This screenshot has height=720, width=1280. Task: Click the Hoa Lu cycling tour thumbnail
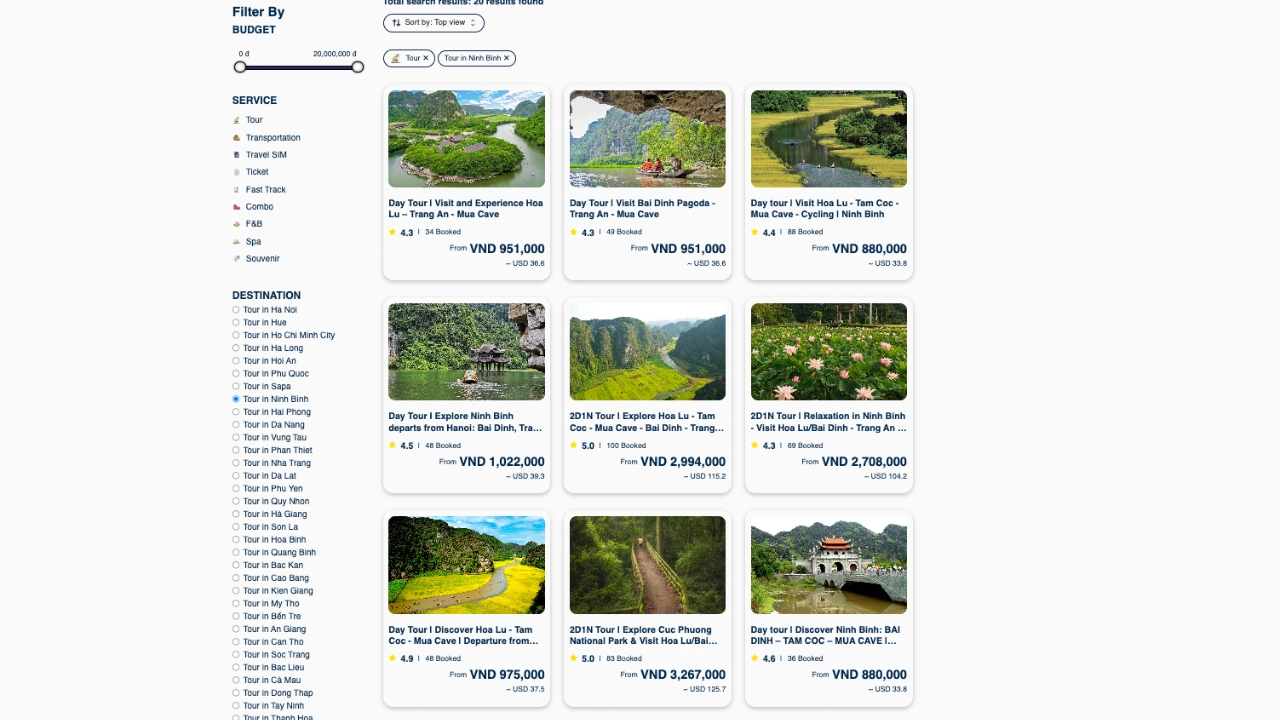828,138
